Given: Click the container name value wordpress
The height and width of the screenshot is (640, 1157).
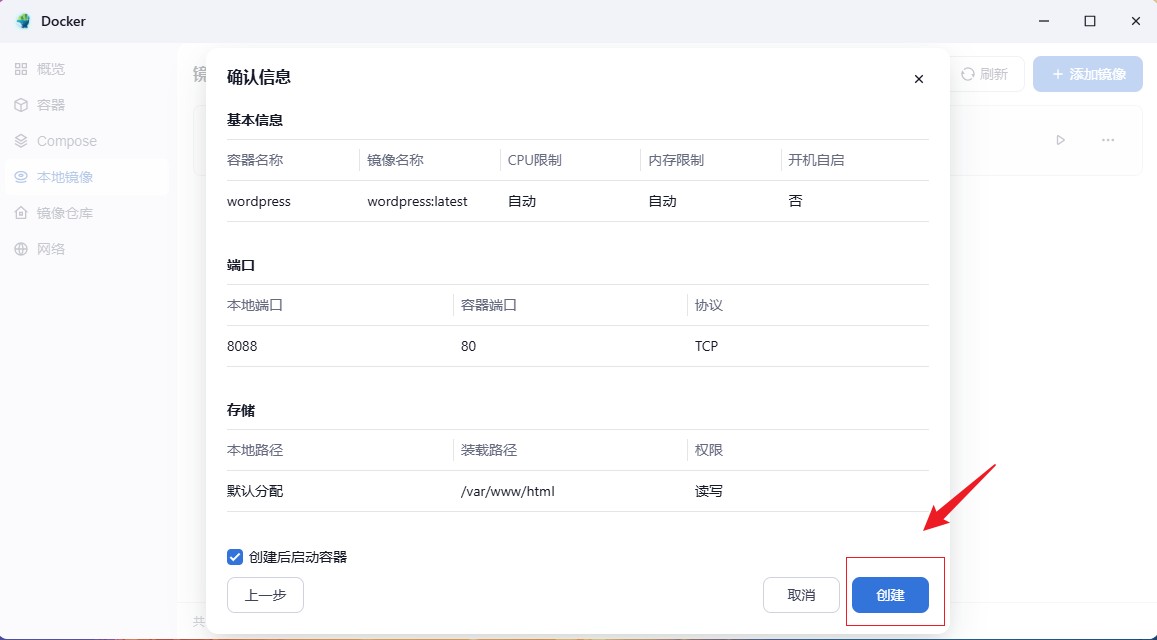Looking at the screenshot, I should click(x=259, y=202).
